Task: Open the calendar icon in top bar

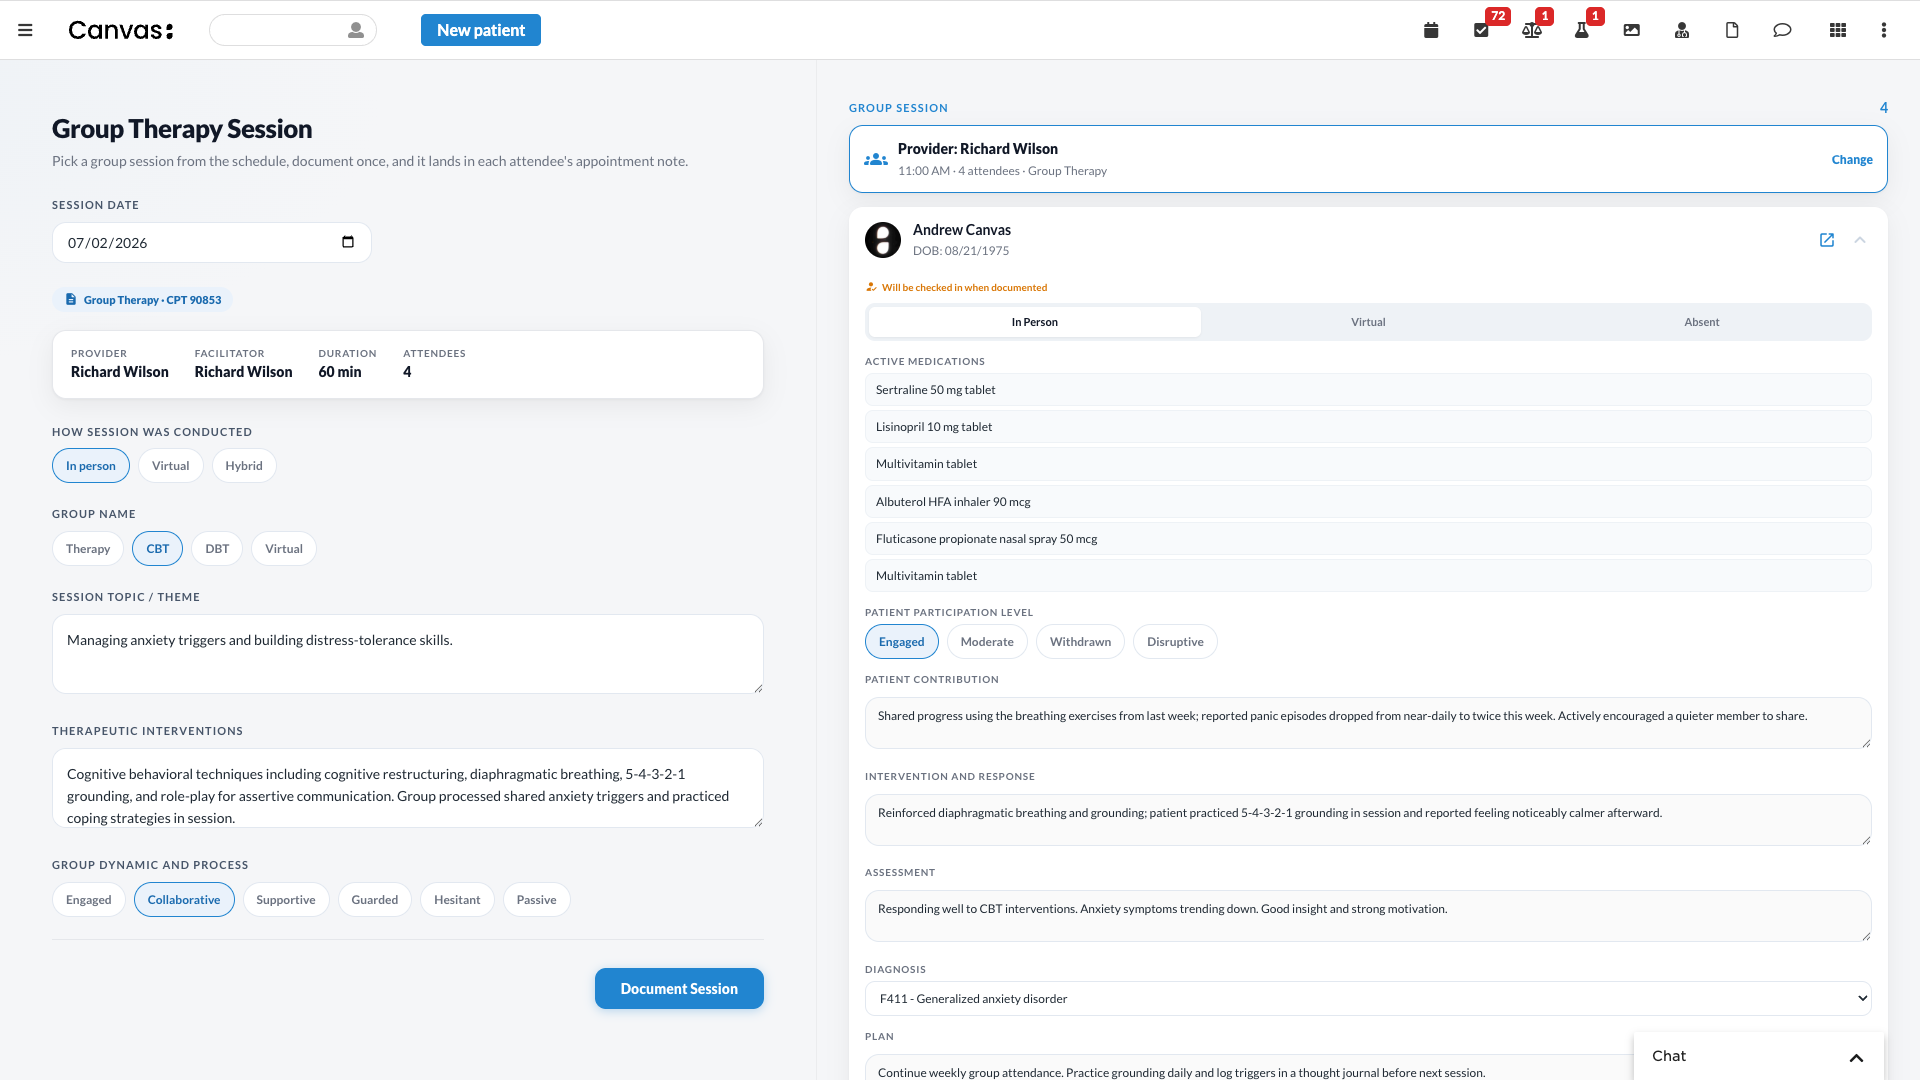Action: pos(1431,30)
